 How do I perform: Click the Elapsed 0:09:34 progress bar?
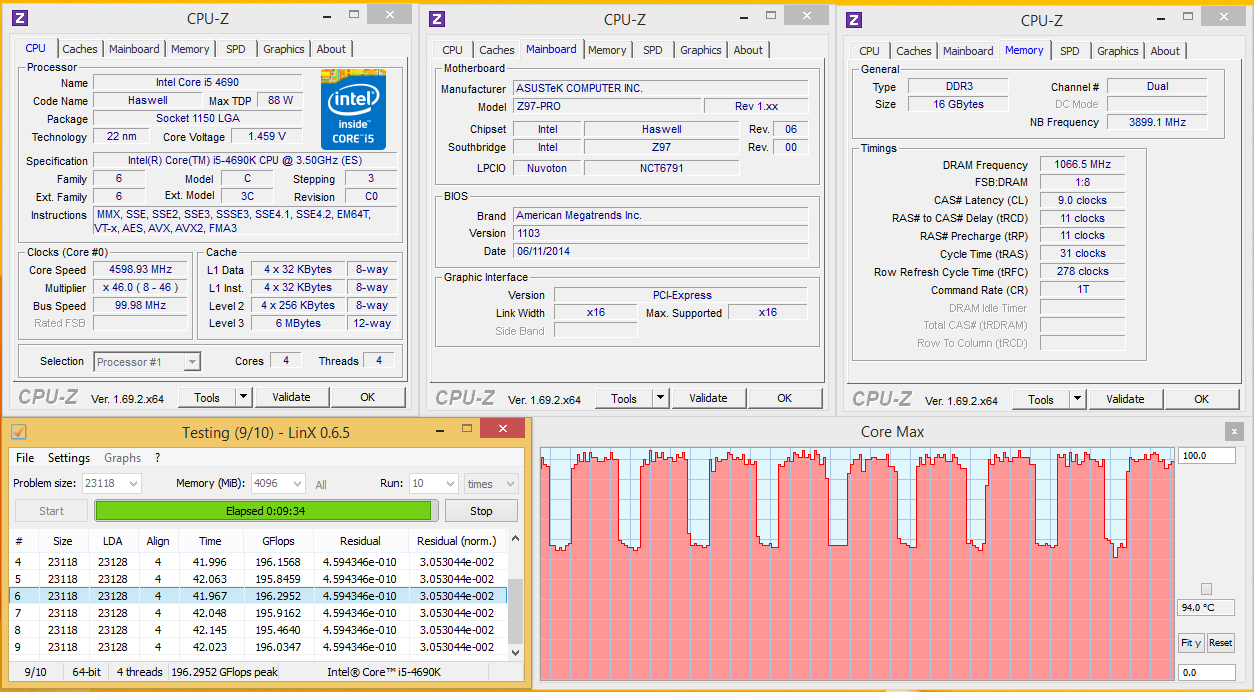coord(264,510)
